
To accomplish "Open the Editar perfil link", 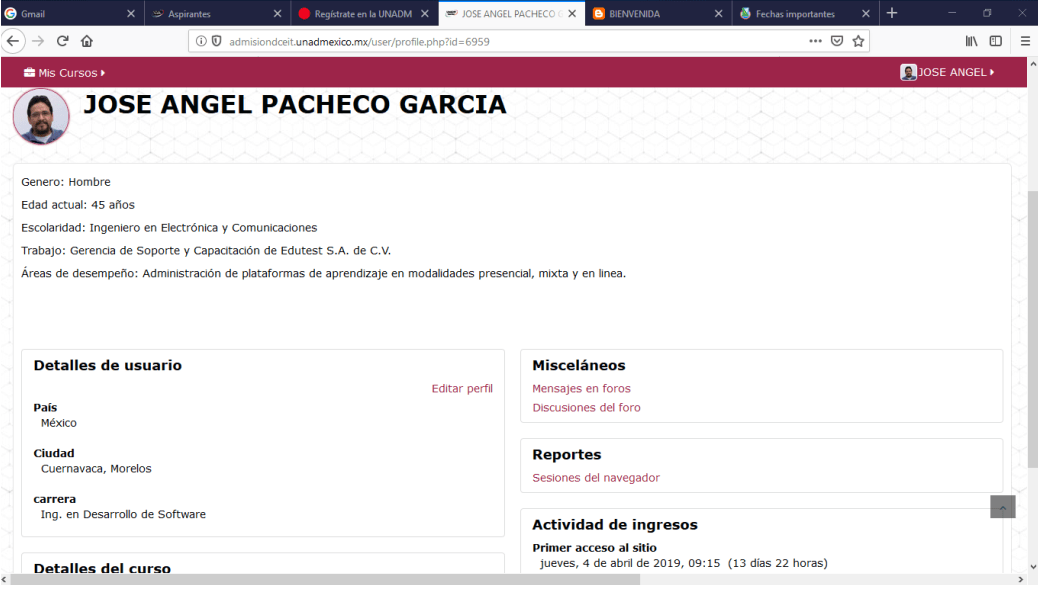I will [461, 388].
